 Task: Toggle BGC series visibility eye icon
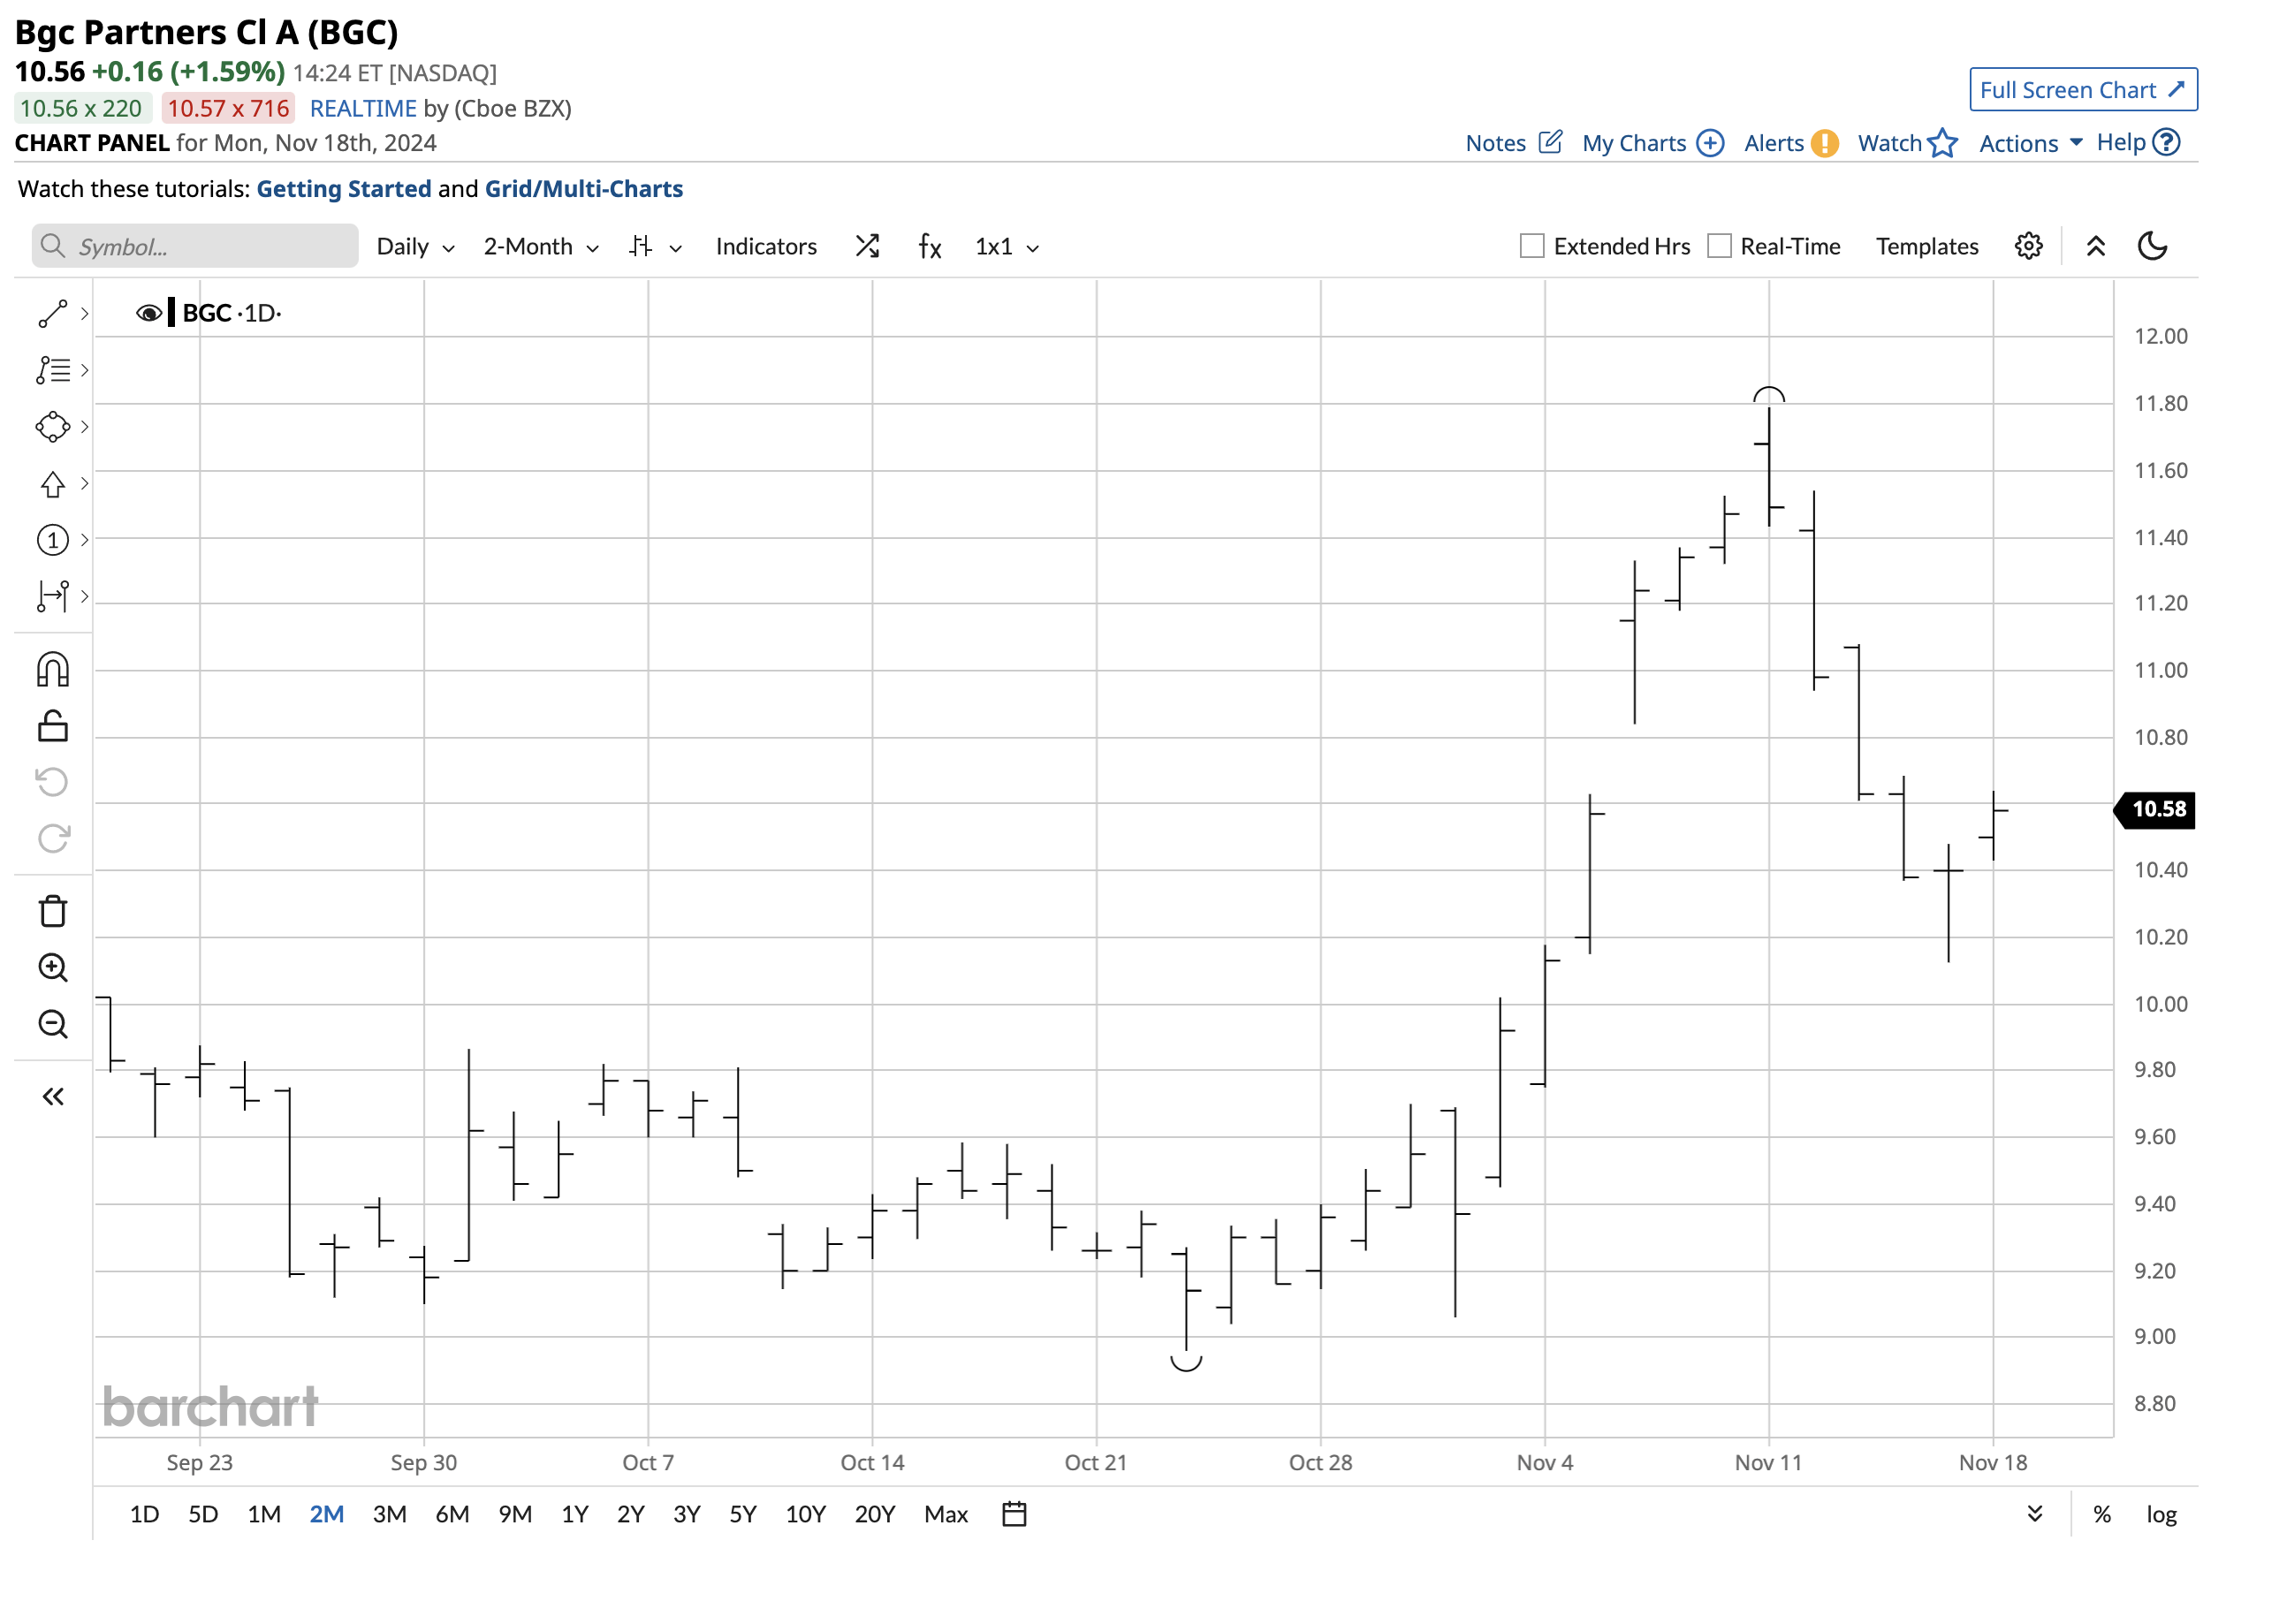tap(148, 314)
